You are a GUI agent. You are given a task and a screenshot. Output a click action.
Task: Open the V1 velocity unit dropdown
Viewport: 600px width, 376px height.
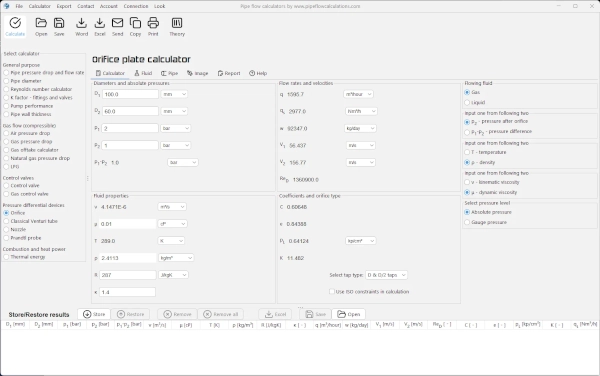click(360, 145)
